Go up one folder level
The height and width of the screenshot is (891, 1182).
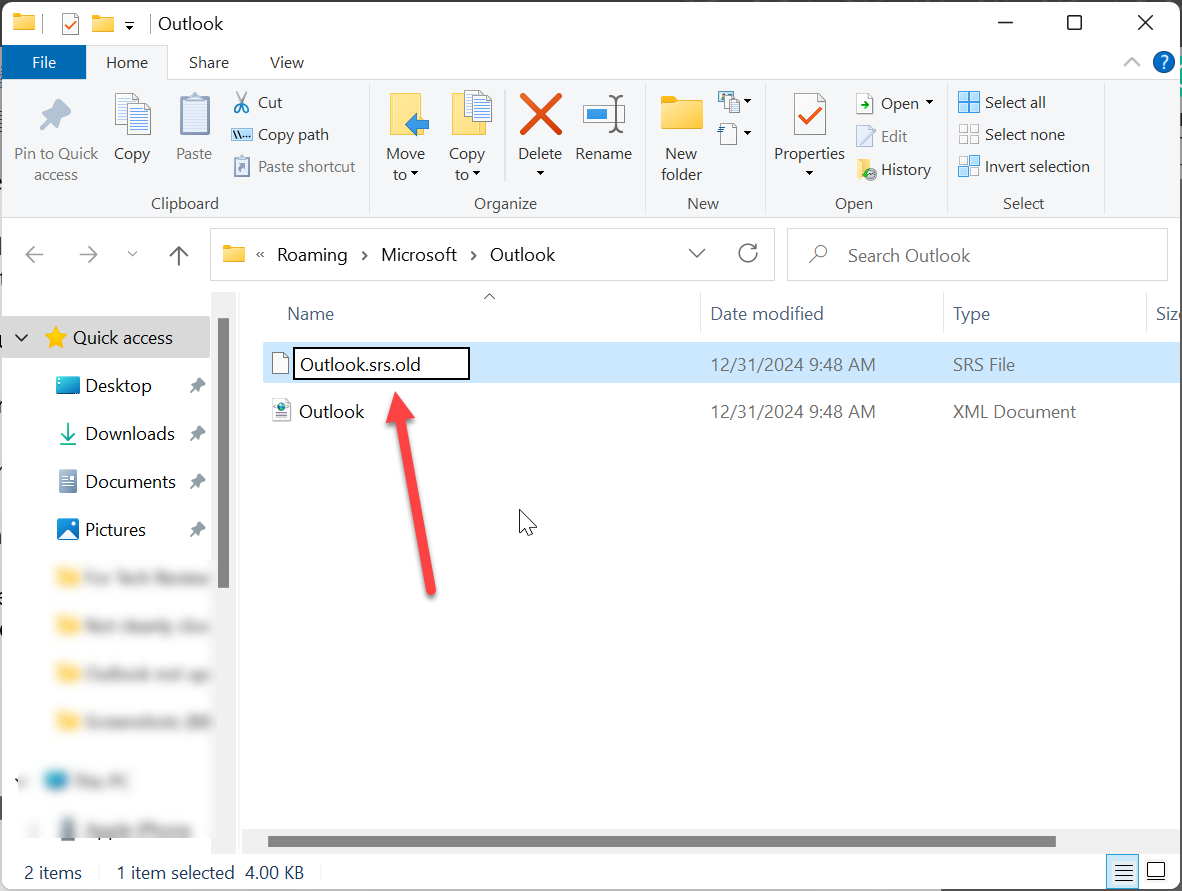coord(179,255)
